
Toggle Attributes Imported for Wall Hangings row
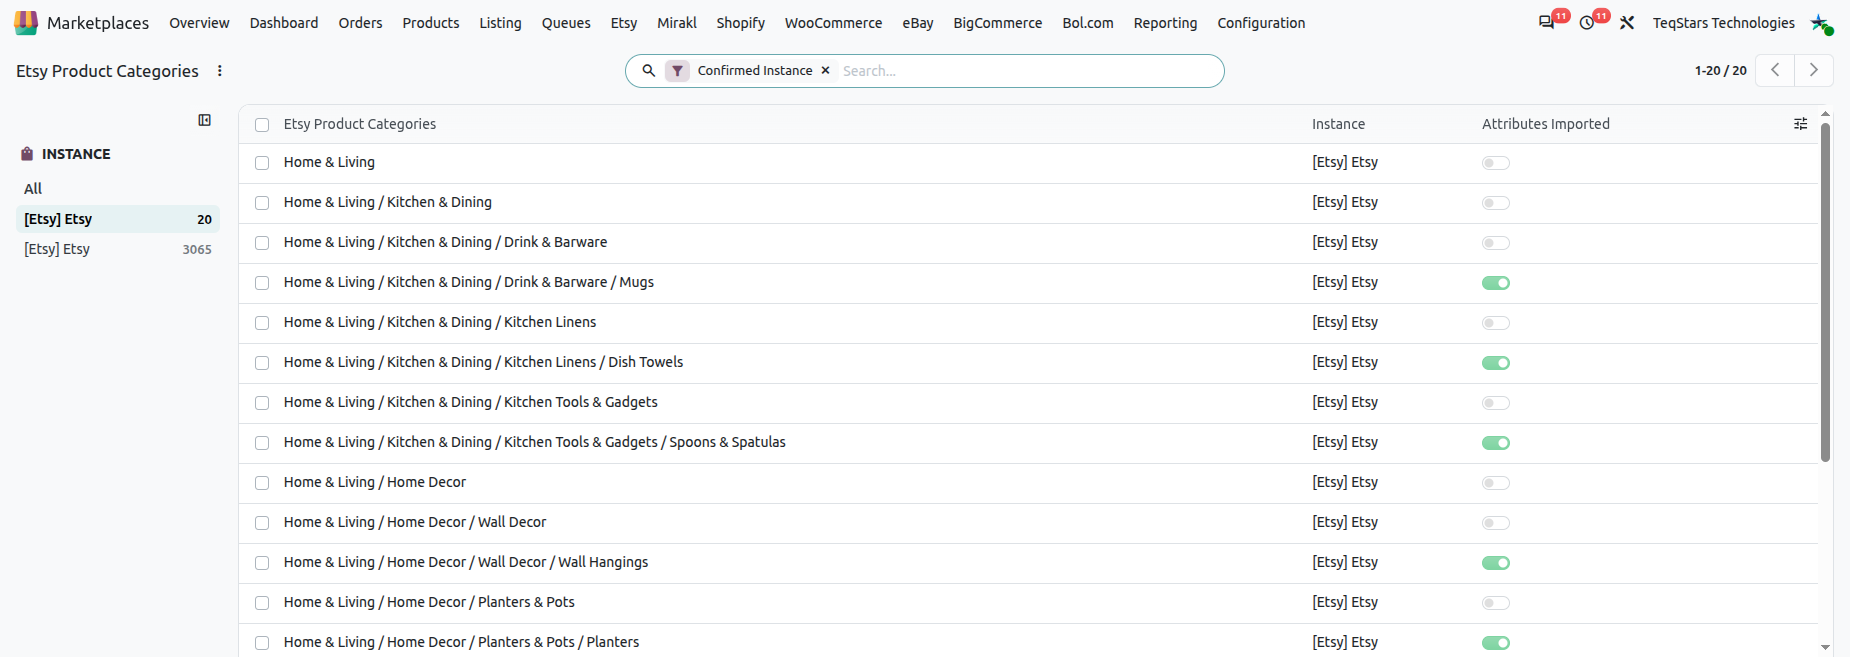coord(1496,563)
